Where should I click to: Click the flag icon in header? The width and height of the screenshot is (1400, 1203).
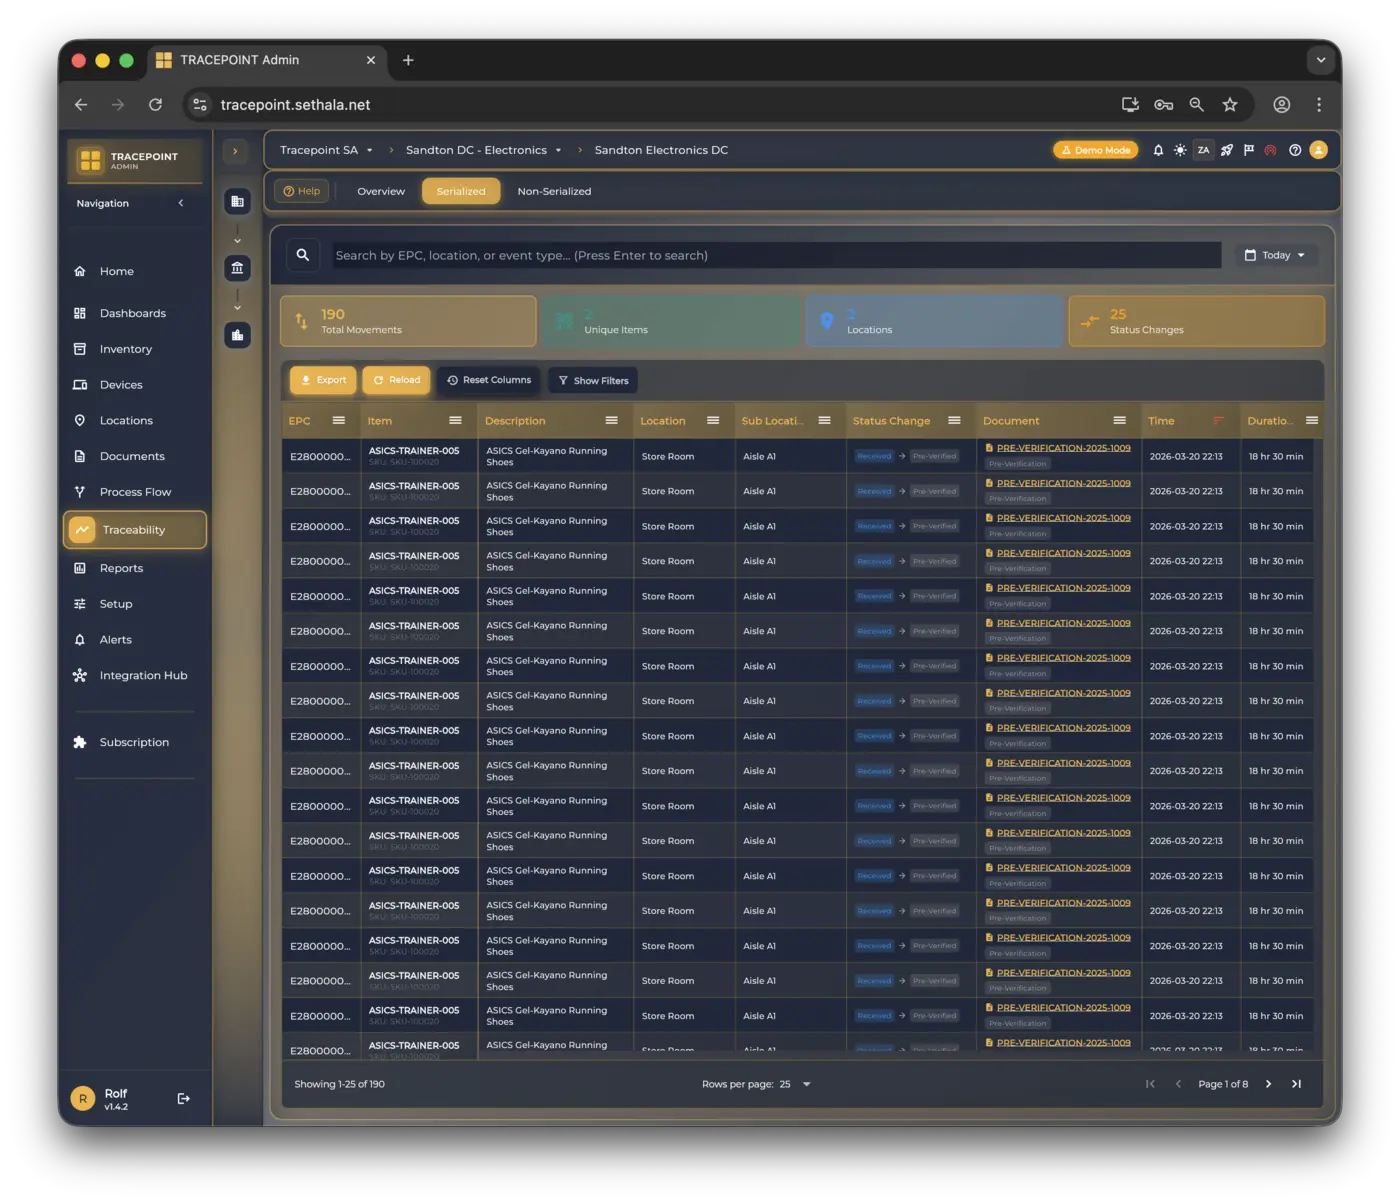tap(1248, 150)
